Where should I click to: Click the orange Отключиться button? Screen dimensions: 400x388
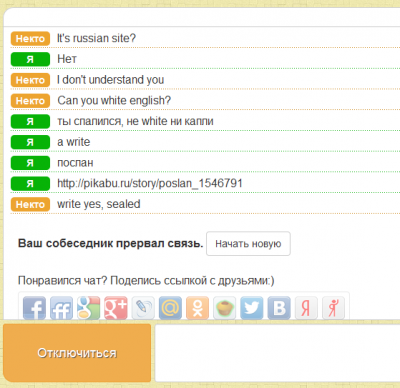coord(77,353)
